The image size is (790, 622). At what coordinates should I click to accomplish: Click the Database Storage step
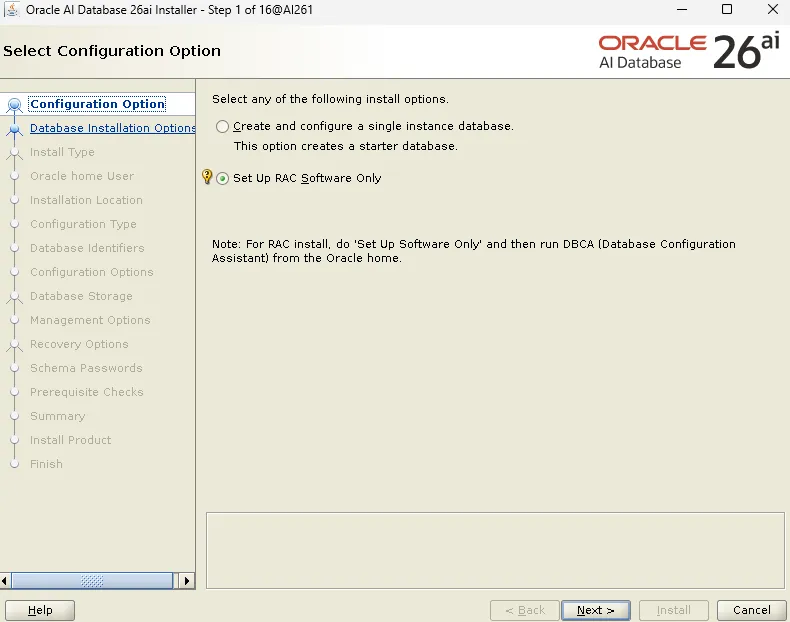pyautogui.click(x=81, y=296)
